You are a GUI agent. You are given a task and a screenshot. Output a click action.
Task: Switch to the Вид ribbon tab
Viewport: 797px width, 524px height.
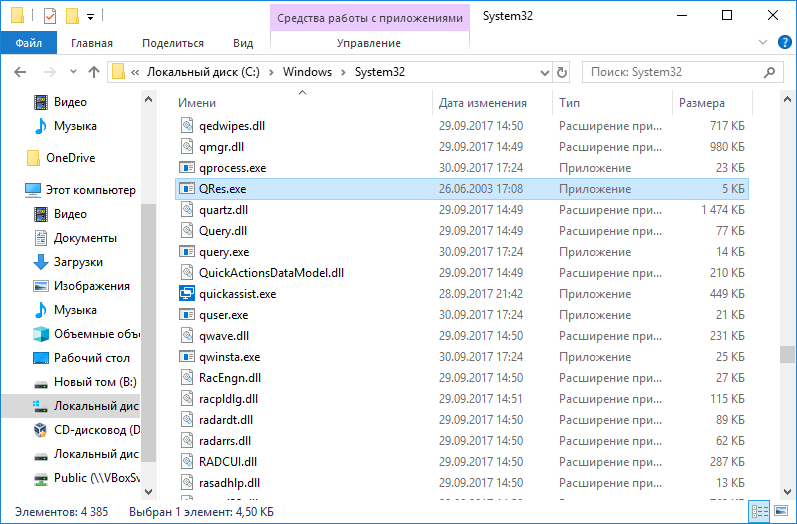tap(243, 43)
